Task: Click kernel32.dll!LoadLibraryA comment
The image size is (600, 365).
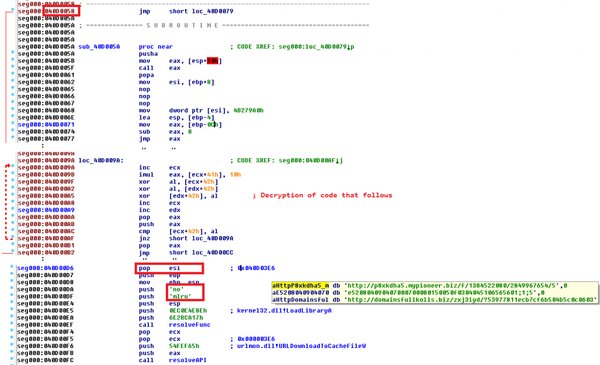Action: [x=281, y=311]
